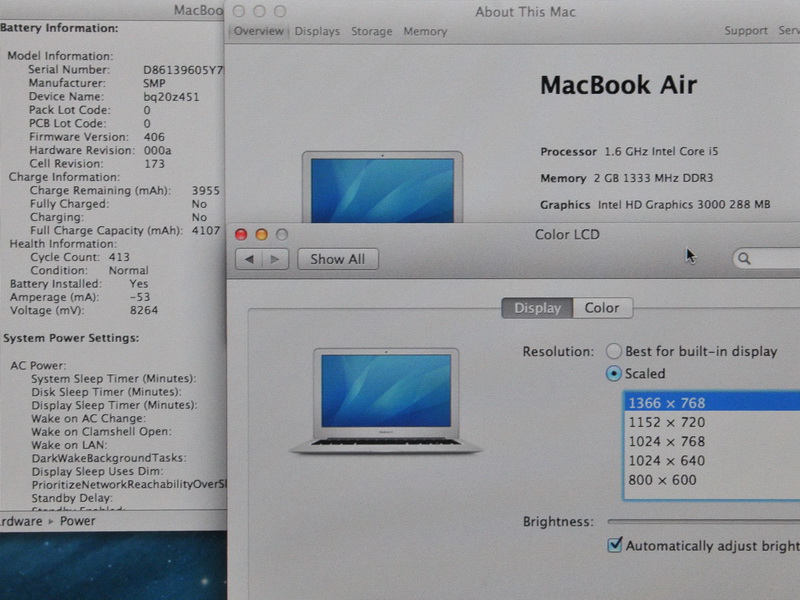This screenshot has height=600, width=800.
Task: Click the MacBook Air title in About This Mac
Action: coord(618,85)
